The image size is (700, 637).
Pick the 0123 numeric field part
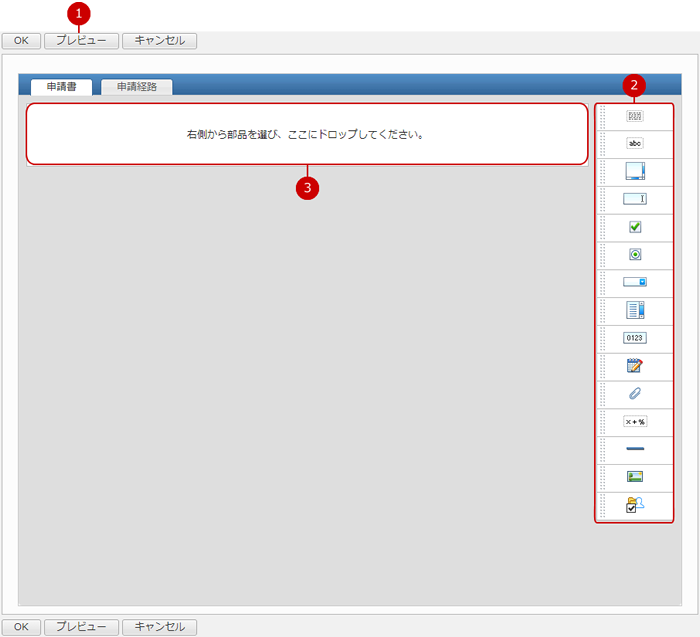[635, 338]
